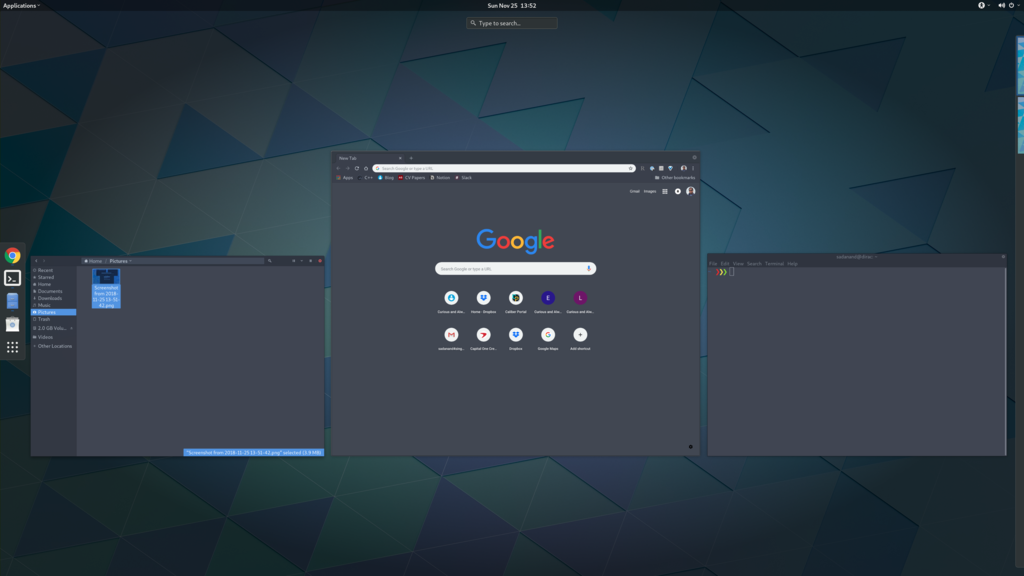Open the Capital One shortcut tile
This screenshot has height=576, width=1024.
click(483, 338)
